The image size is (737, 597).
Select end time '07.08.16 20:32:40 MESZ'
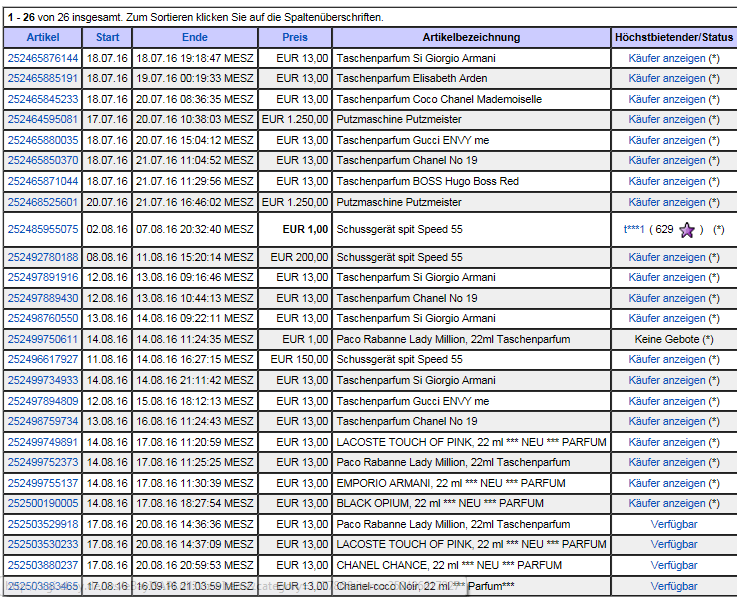tap(195, 229)
